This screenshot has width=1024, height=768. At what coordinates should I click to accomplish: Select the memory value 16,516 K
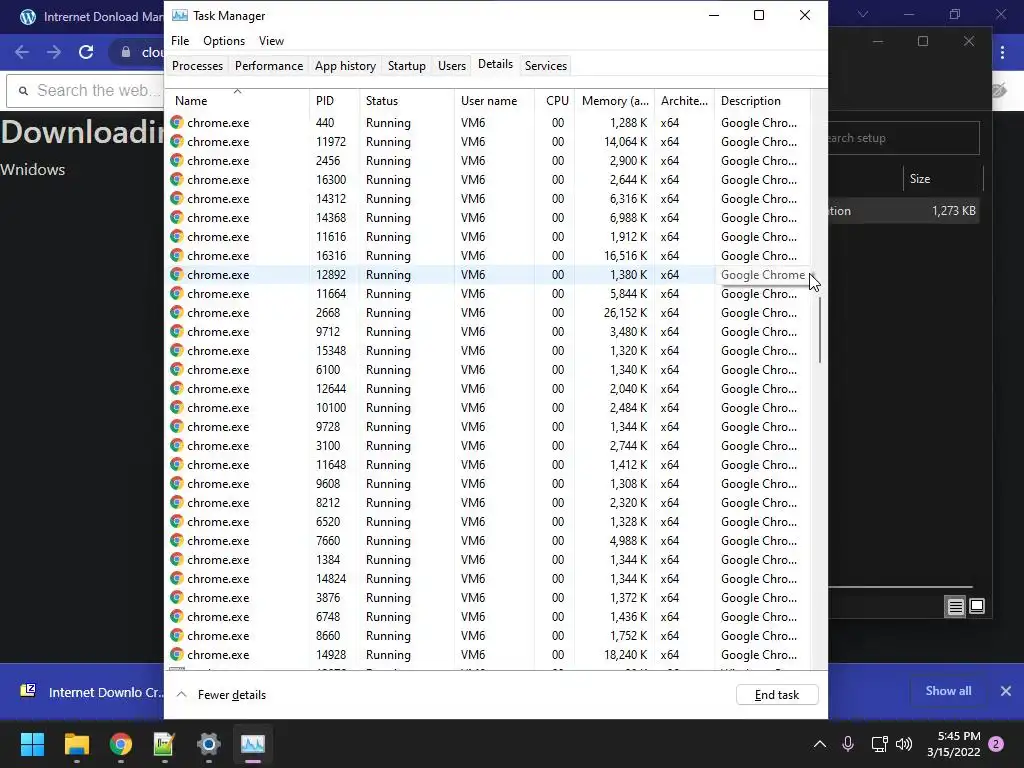point(625,256)
